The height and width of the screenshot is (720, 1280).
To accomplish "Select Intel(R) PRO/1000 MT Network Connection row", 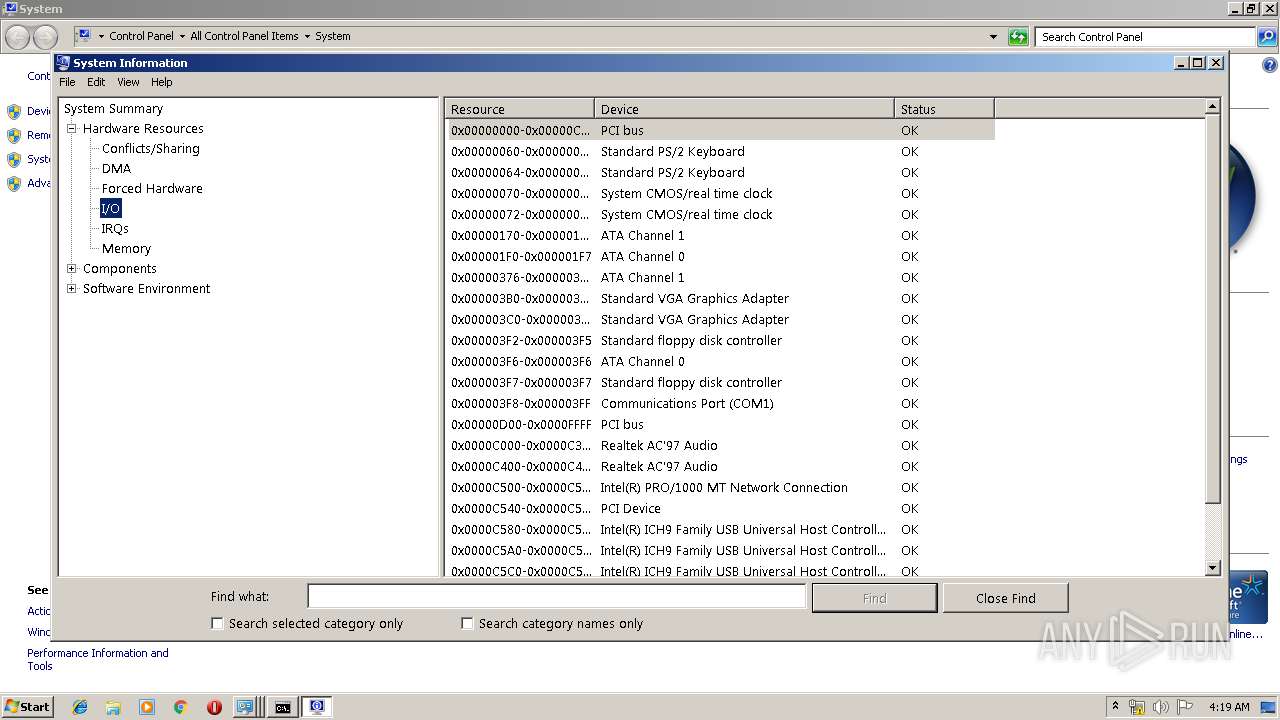I will (720, 488).
